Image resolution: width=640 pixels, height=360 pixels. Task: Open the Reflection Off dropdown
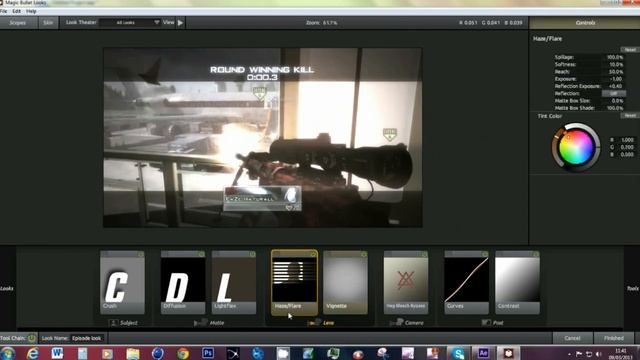613,93
